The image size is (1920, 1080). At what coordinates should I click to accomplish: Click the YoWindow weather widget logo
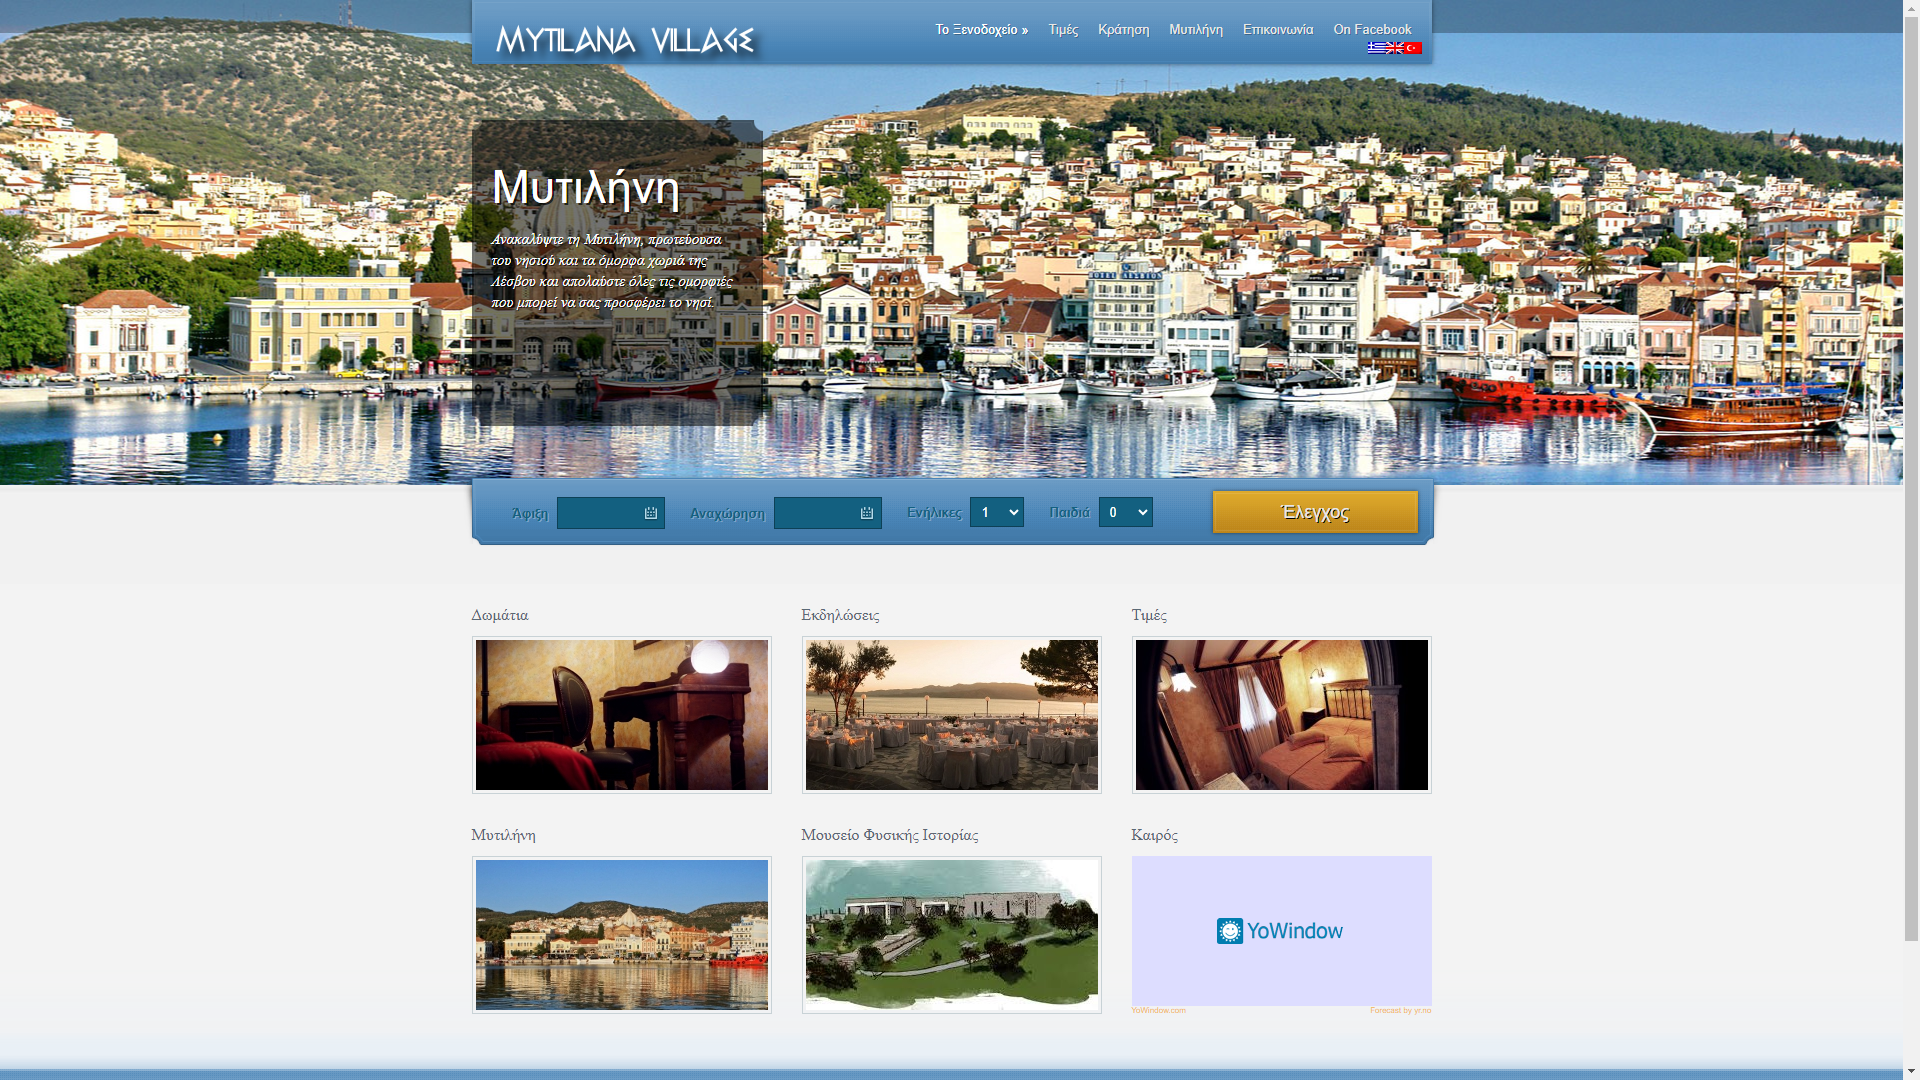1280,931
